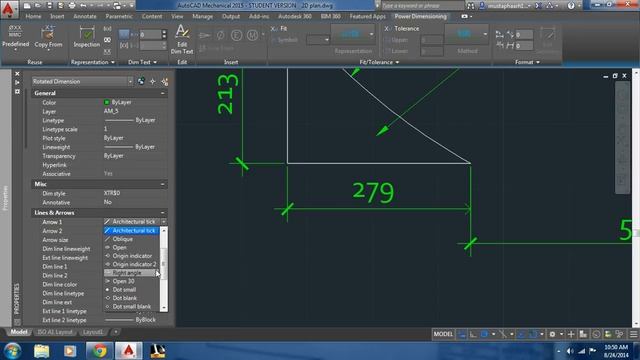Click the Copy From tool icon
The height and width of the screenshot is (360, 640).
[x=48, y=37]
